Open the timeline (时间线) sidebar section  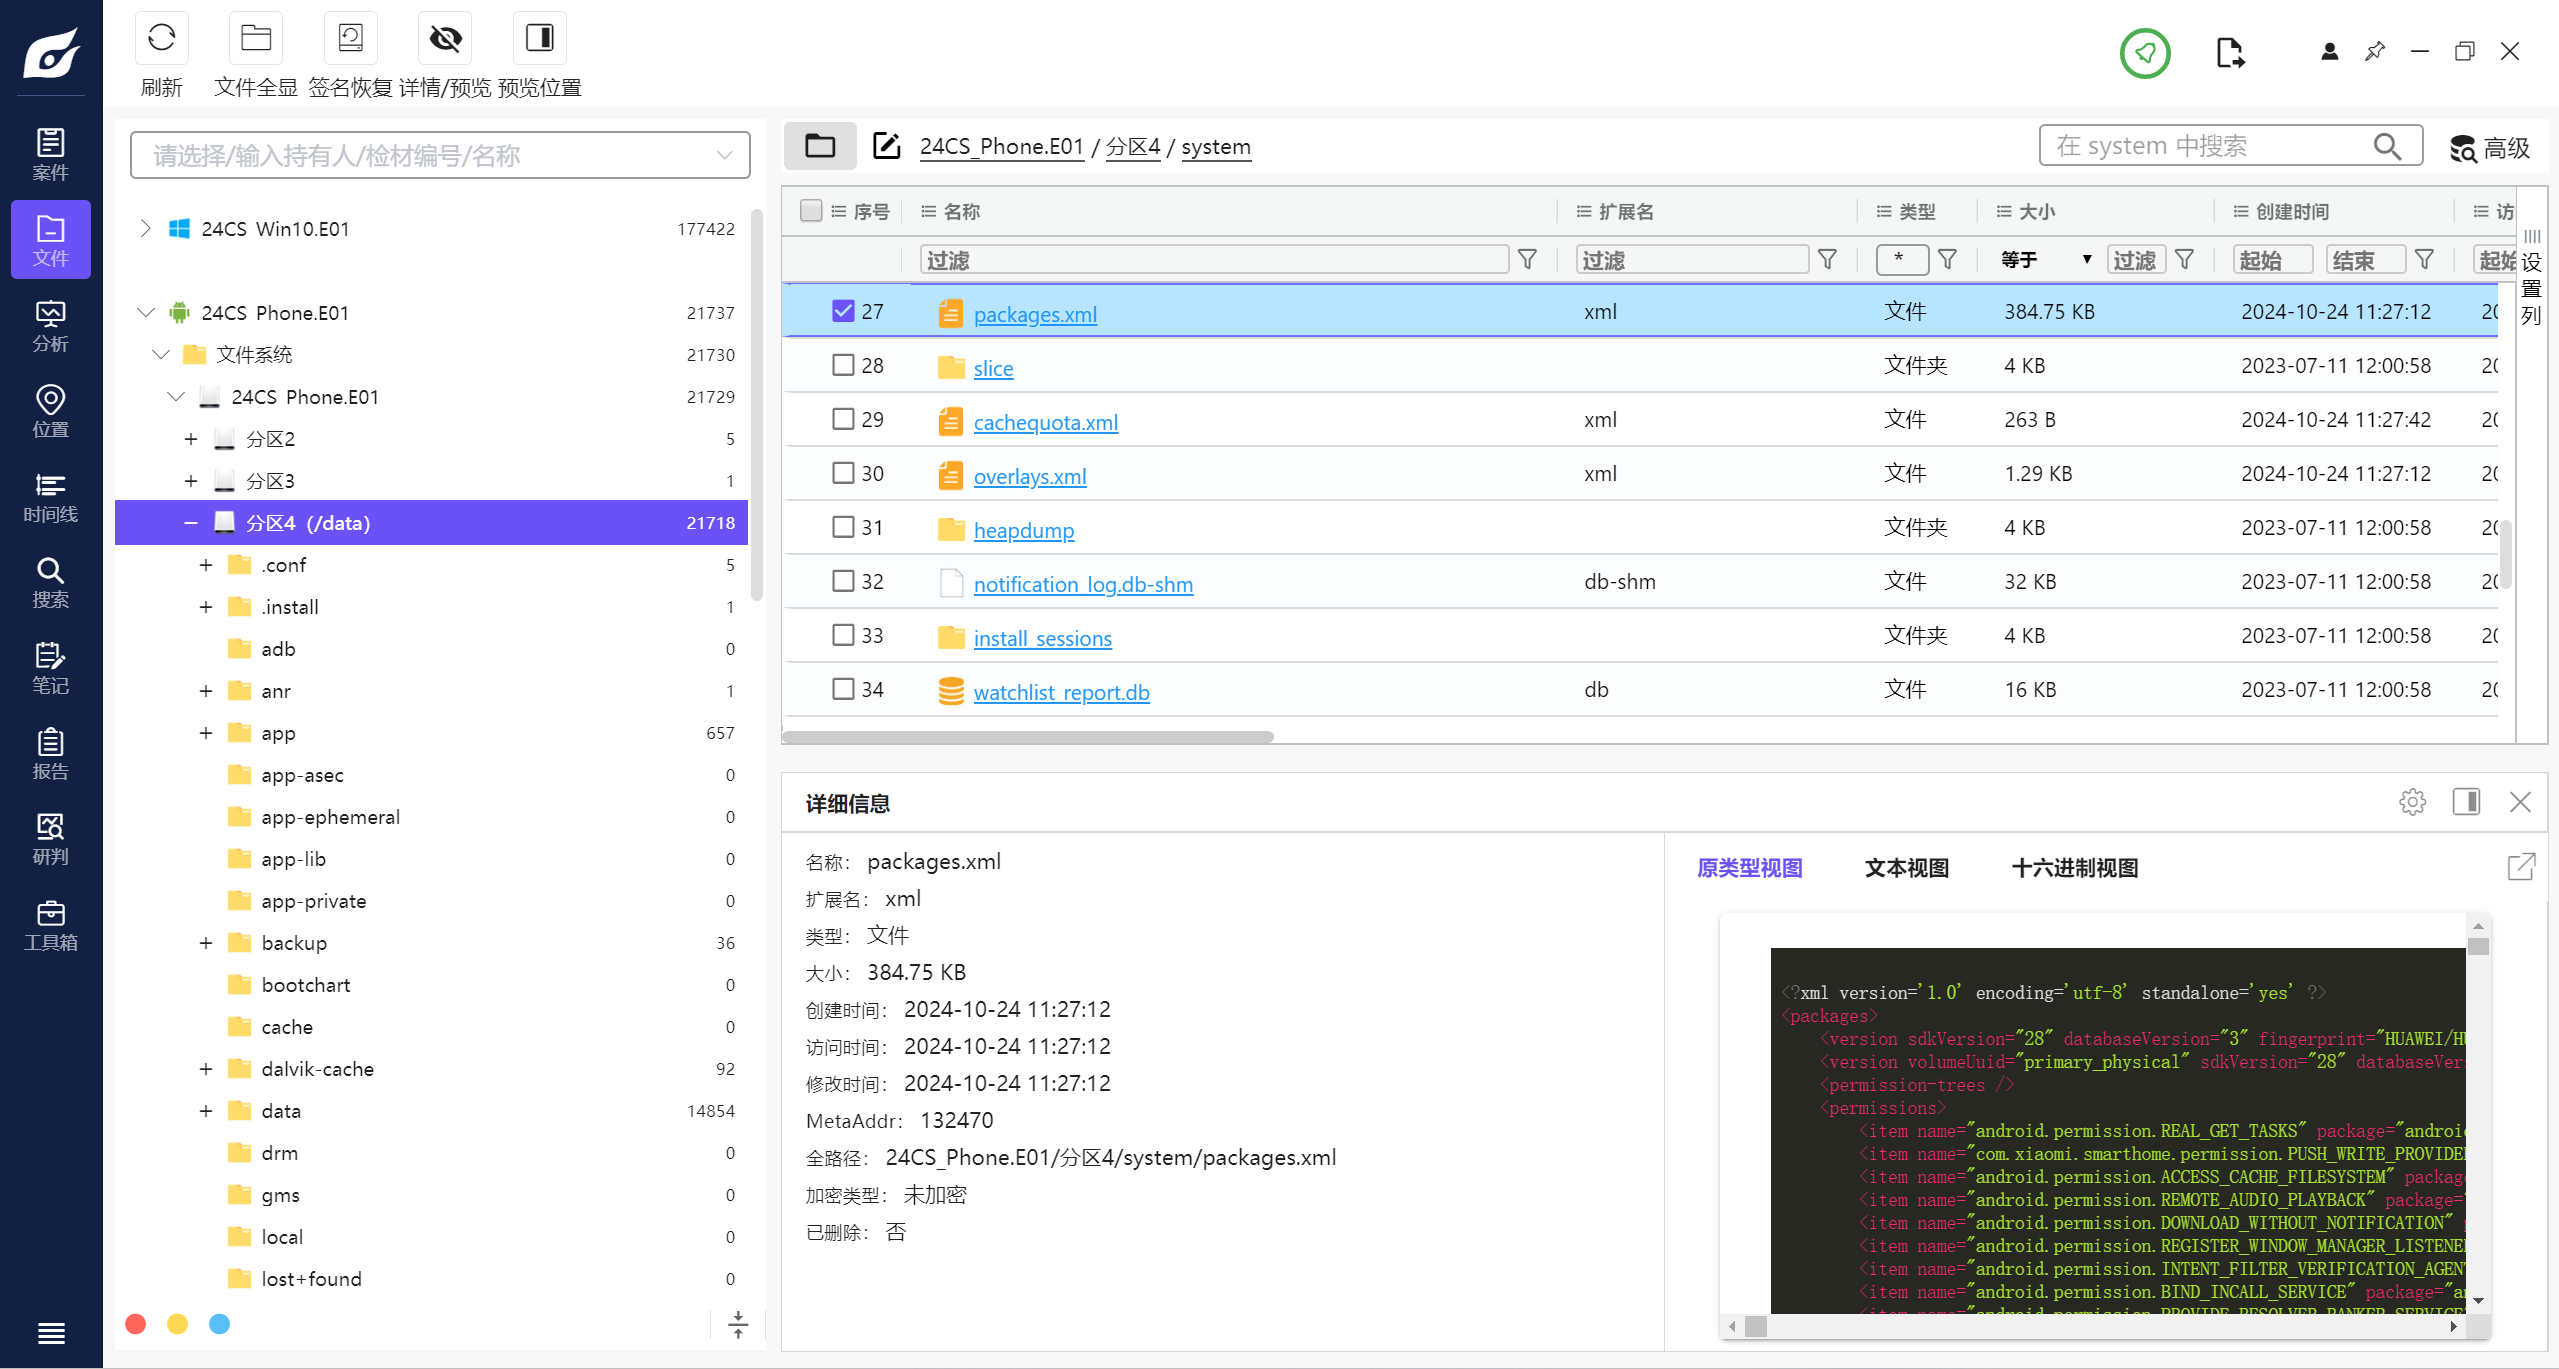click(50, 498)
